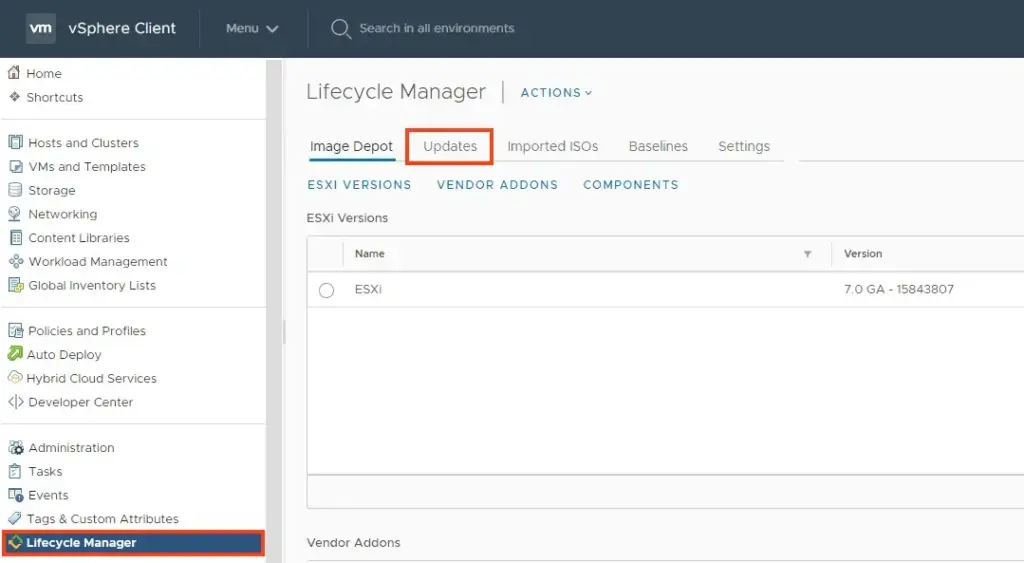Click the Hybrid Cloud Services icon
Screen dimensions: 1024x563
point(15,378)
